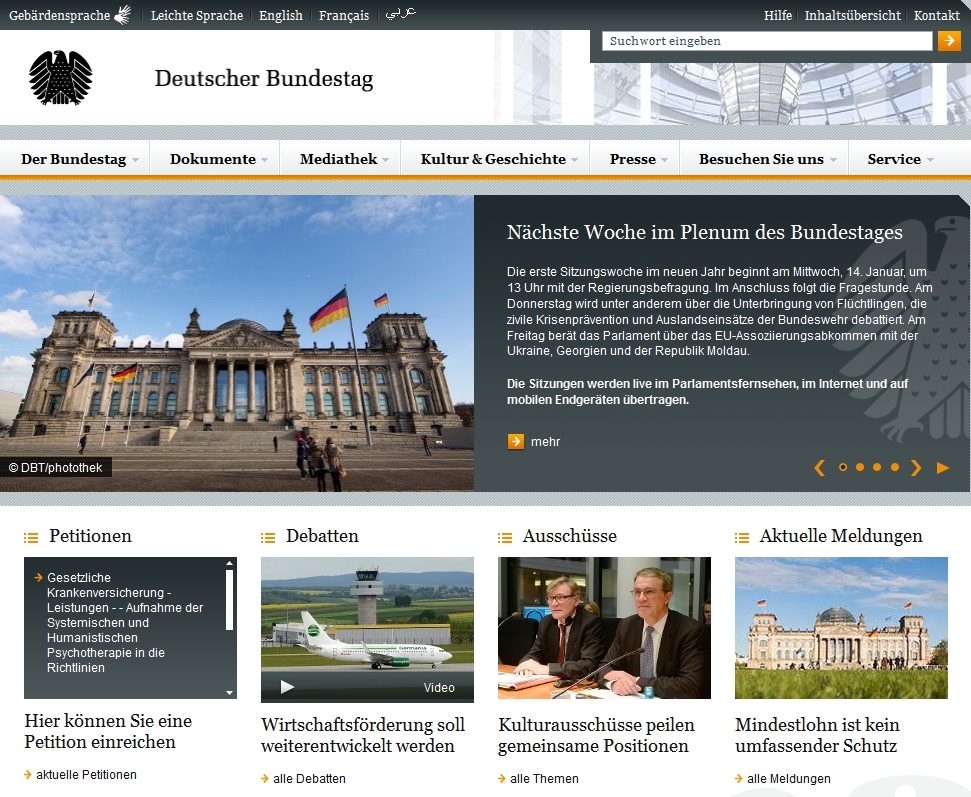Open aktuelle Petitionen link
This screenshot has height=797, width=971.
coord(86,774)
